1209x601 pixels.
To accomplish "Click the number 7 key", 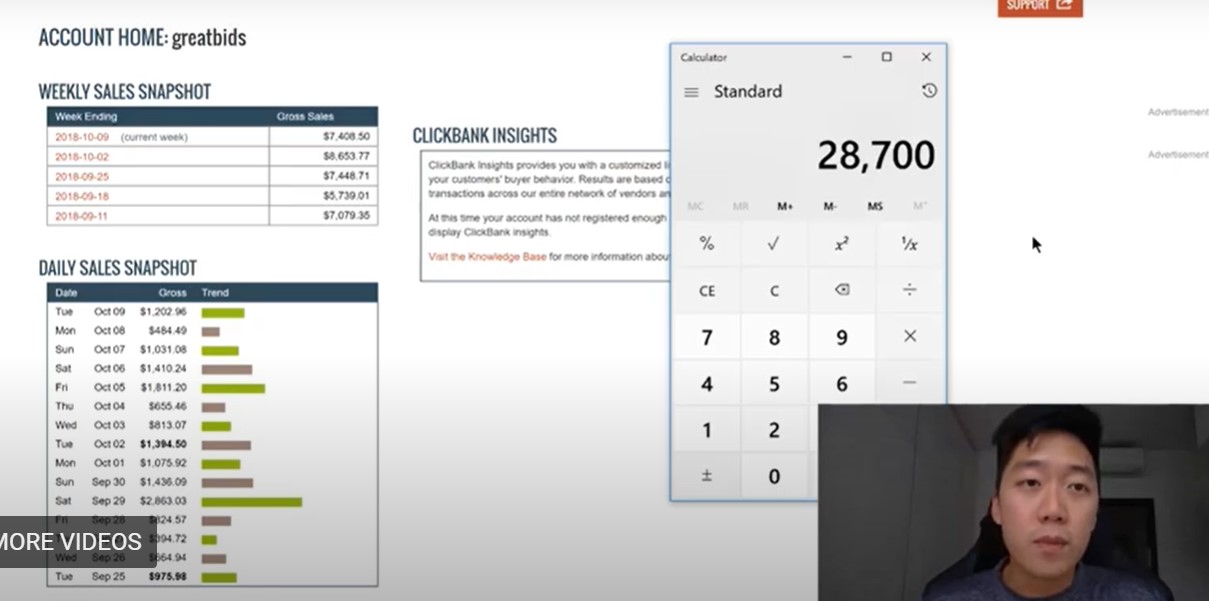I will [706, 338].
